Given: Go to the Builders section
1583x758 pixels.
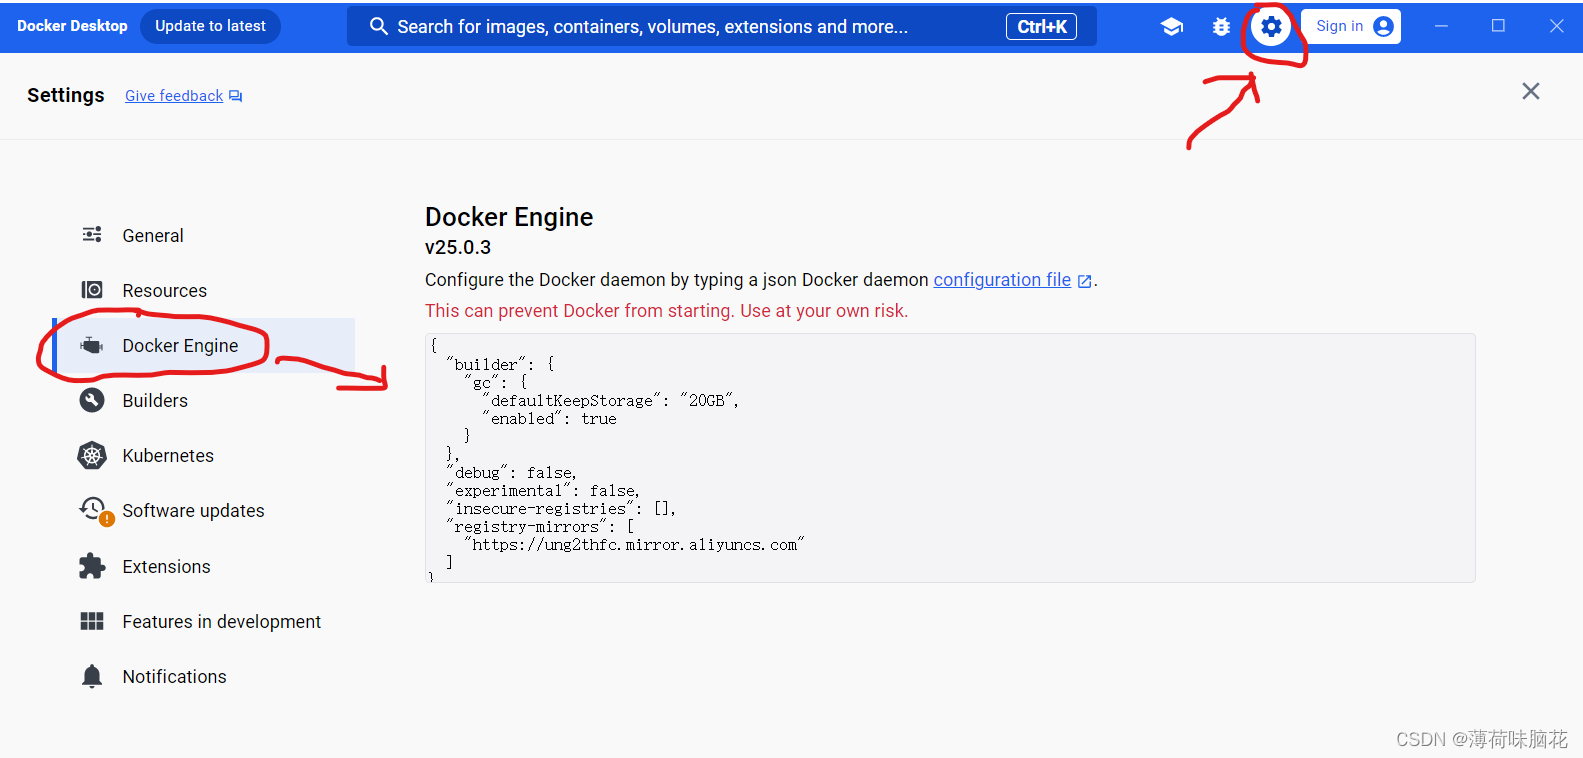Looking at the screenshot, I should coord(205,400).
